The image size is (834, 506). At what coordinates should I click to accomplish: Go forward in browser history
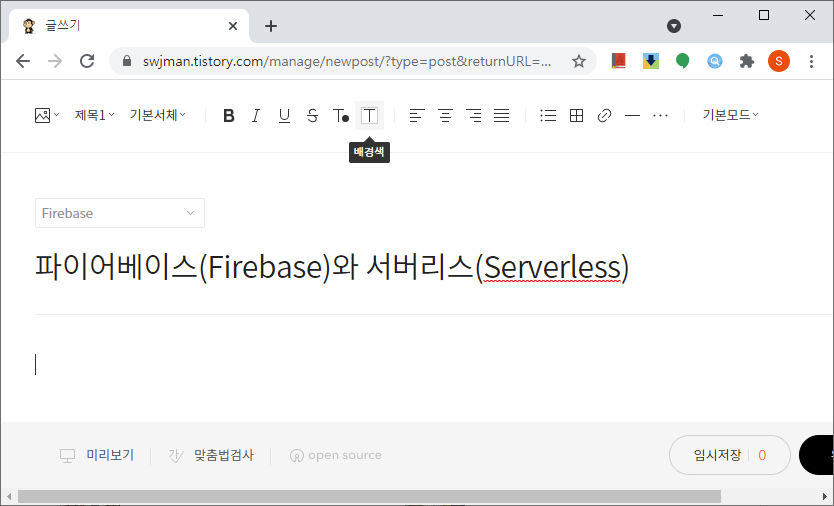point(55,61)
